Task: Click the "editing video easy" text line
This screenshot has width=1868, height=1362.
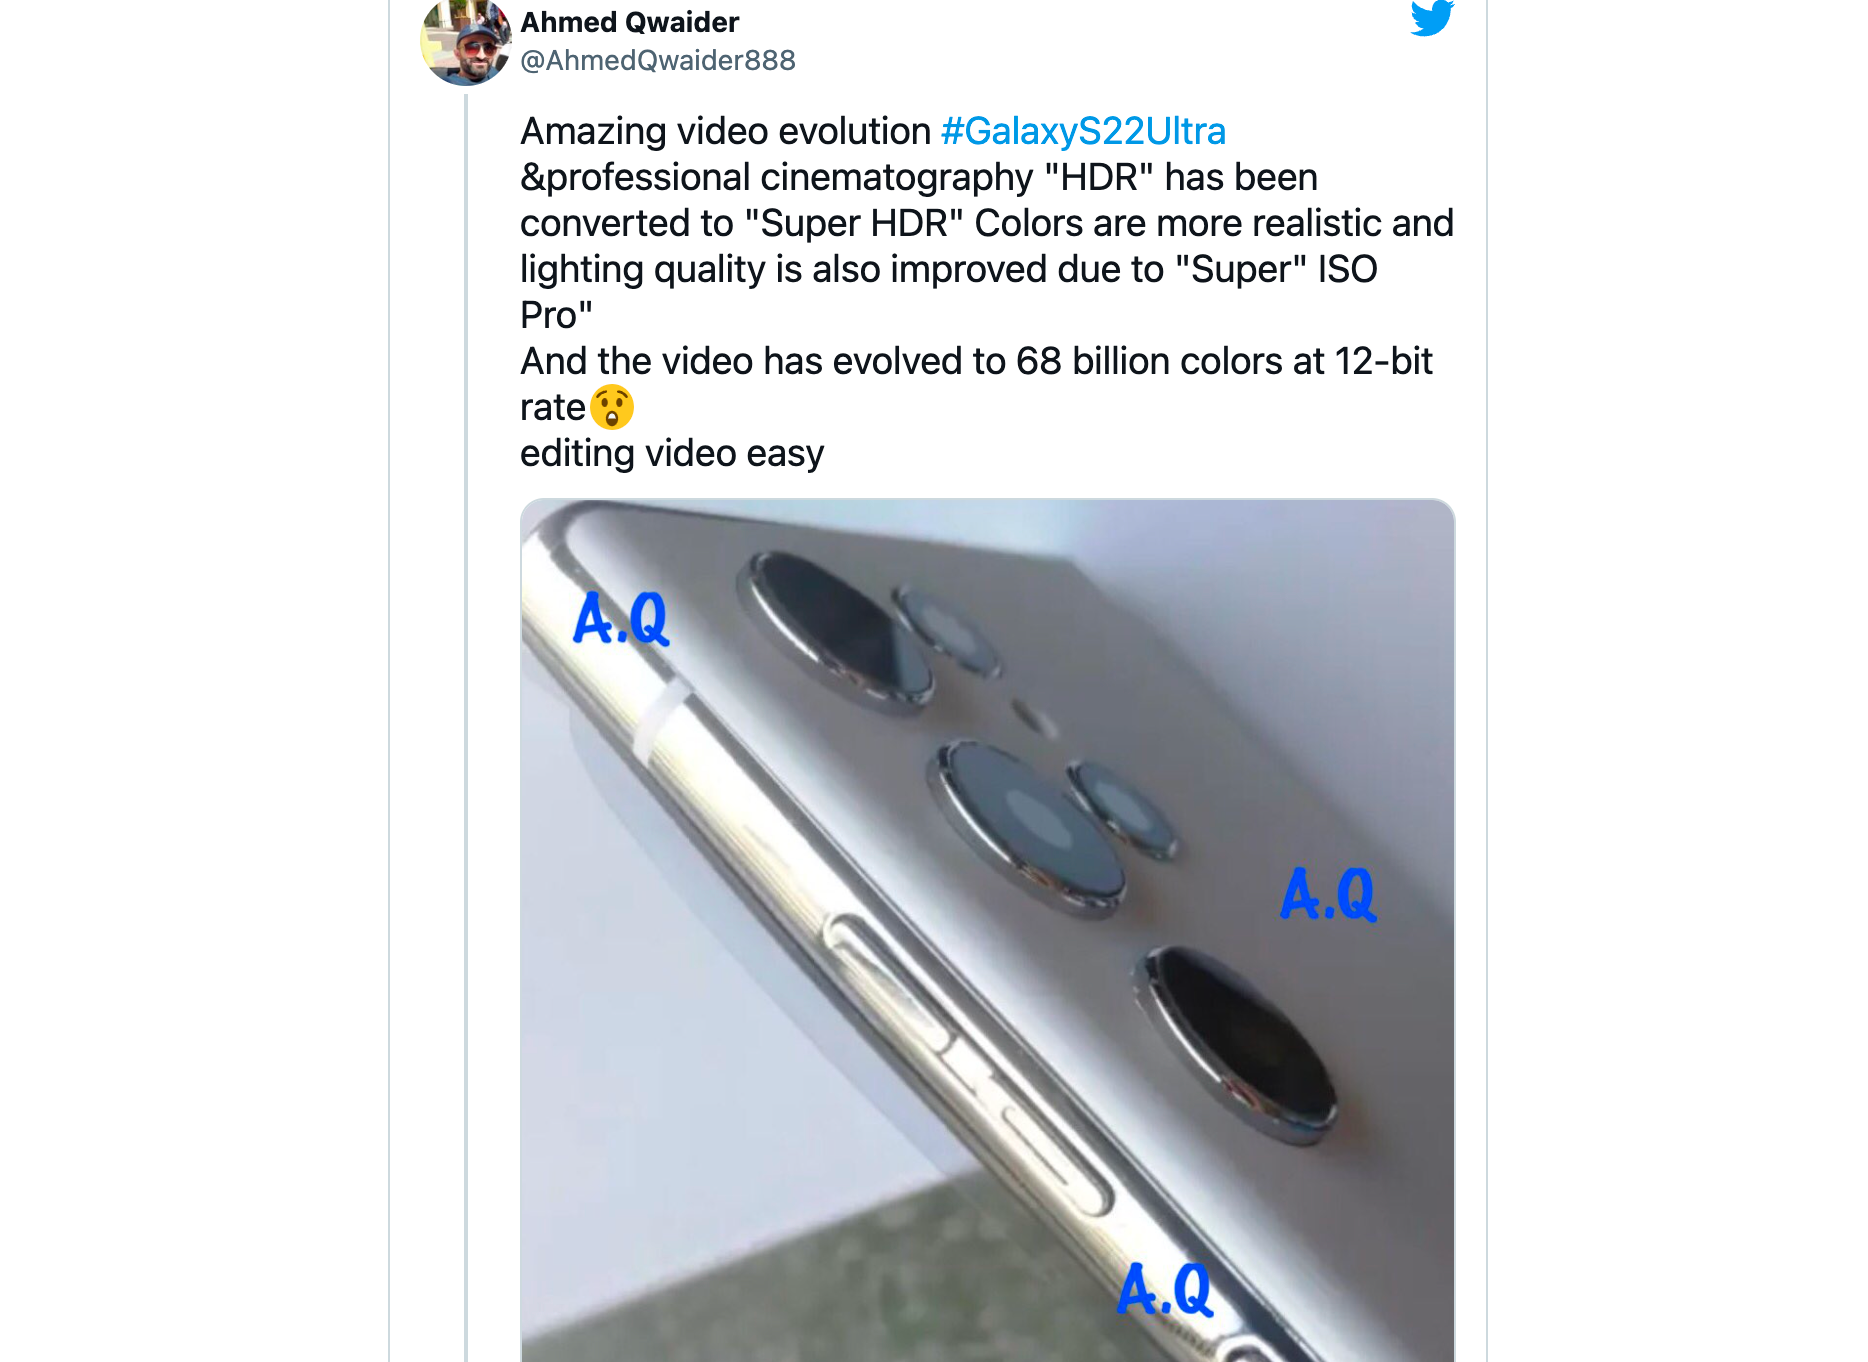Action: (x=671, y=454)
